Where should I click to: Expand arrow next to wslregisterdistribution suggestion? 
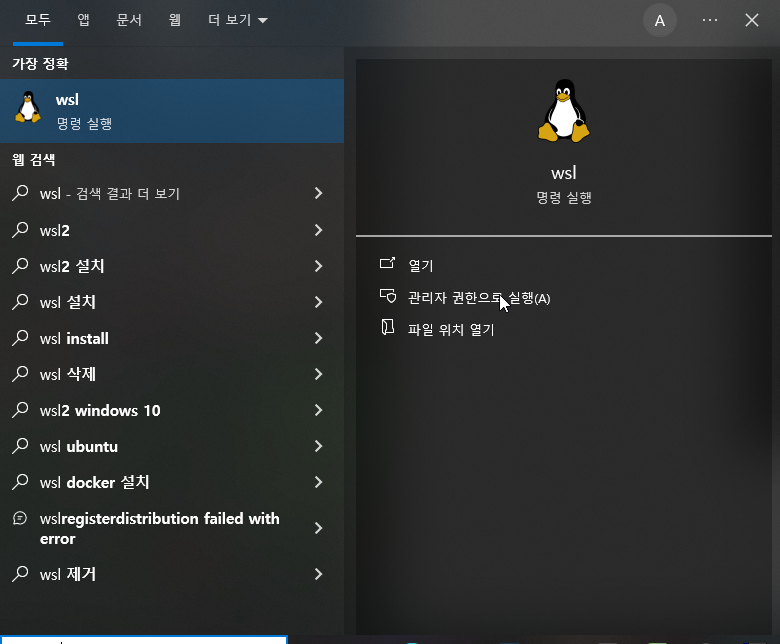point(318,528)
